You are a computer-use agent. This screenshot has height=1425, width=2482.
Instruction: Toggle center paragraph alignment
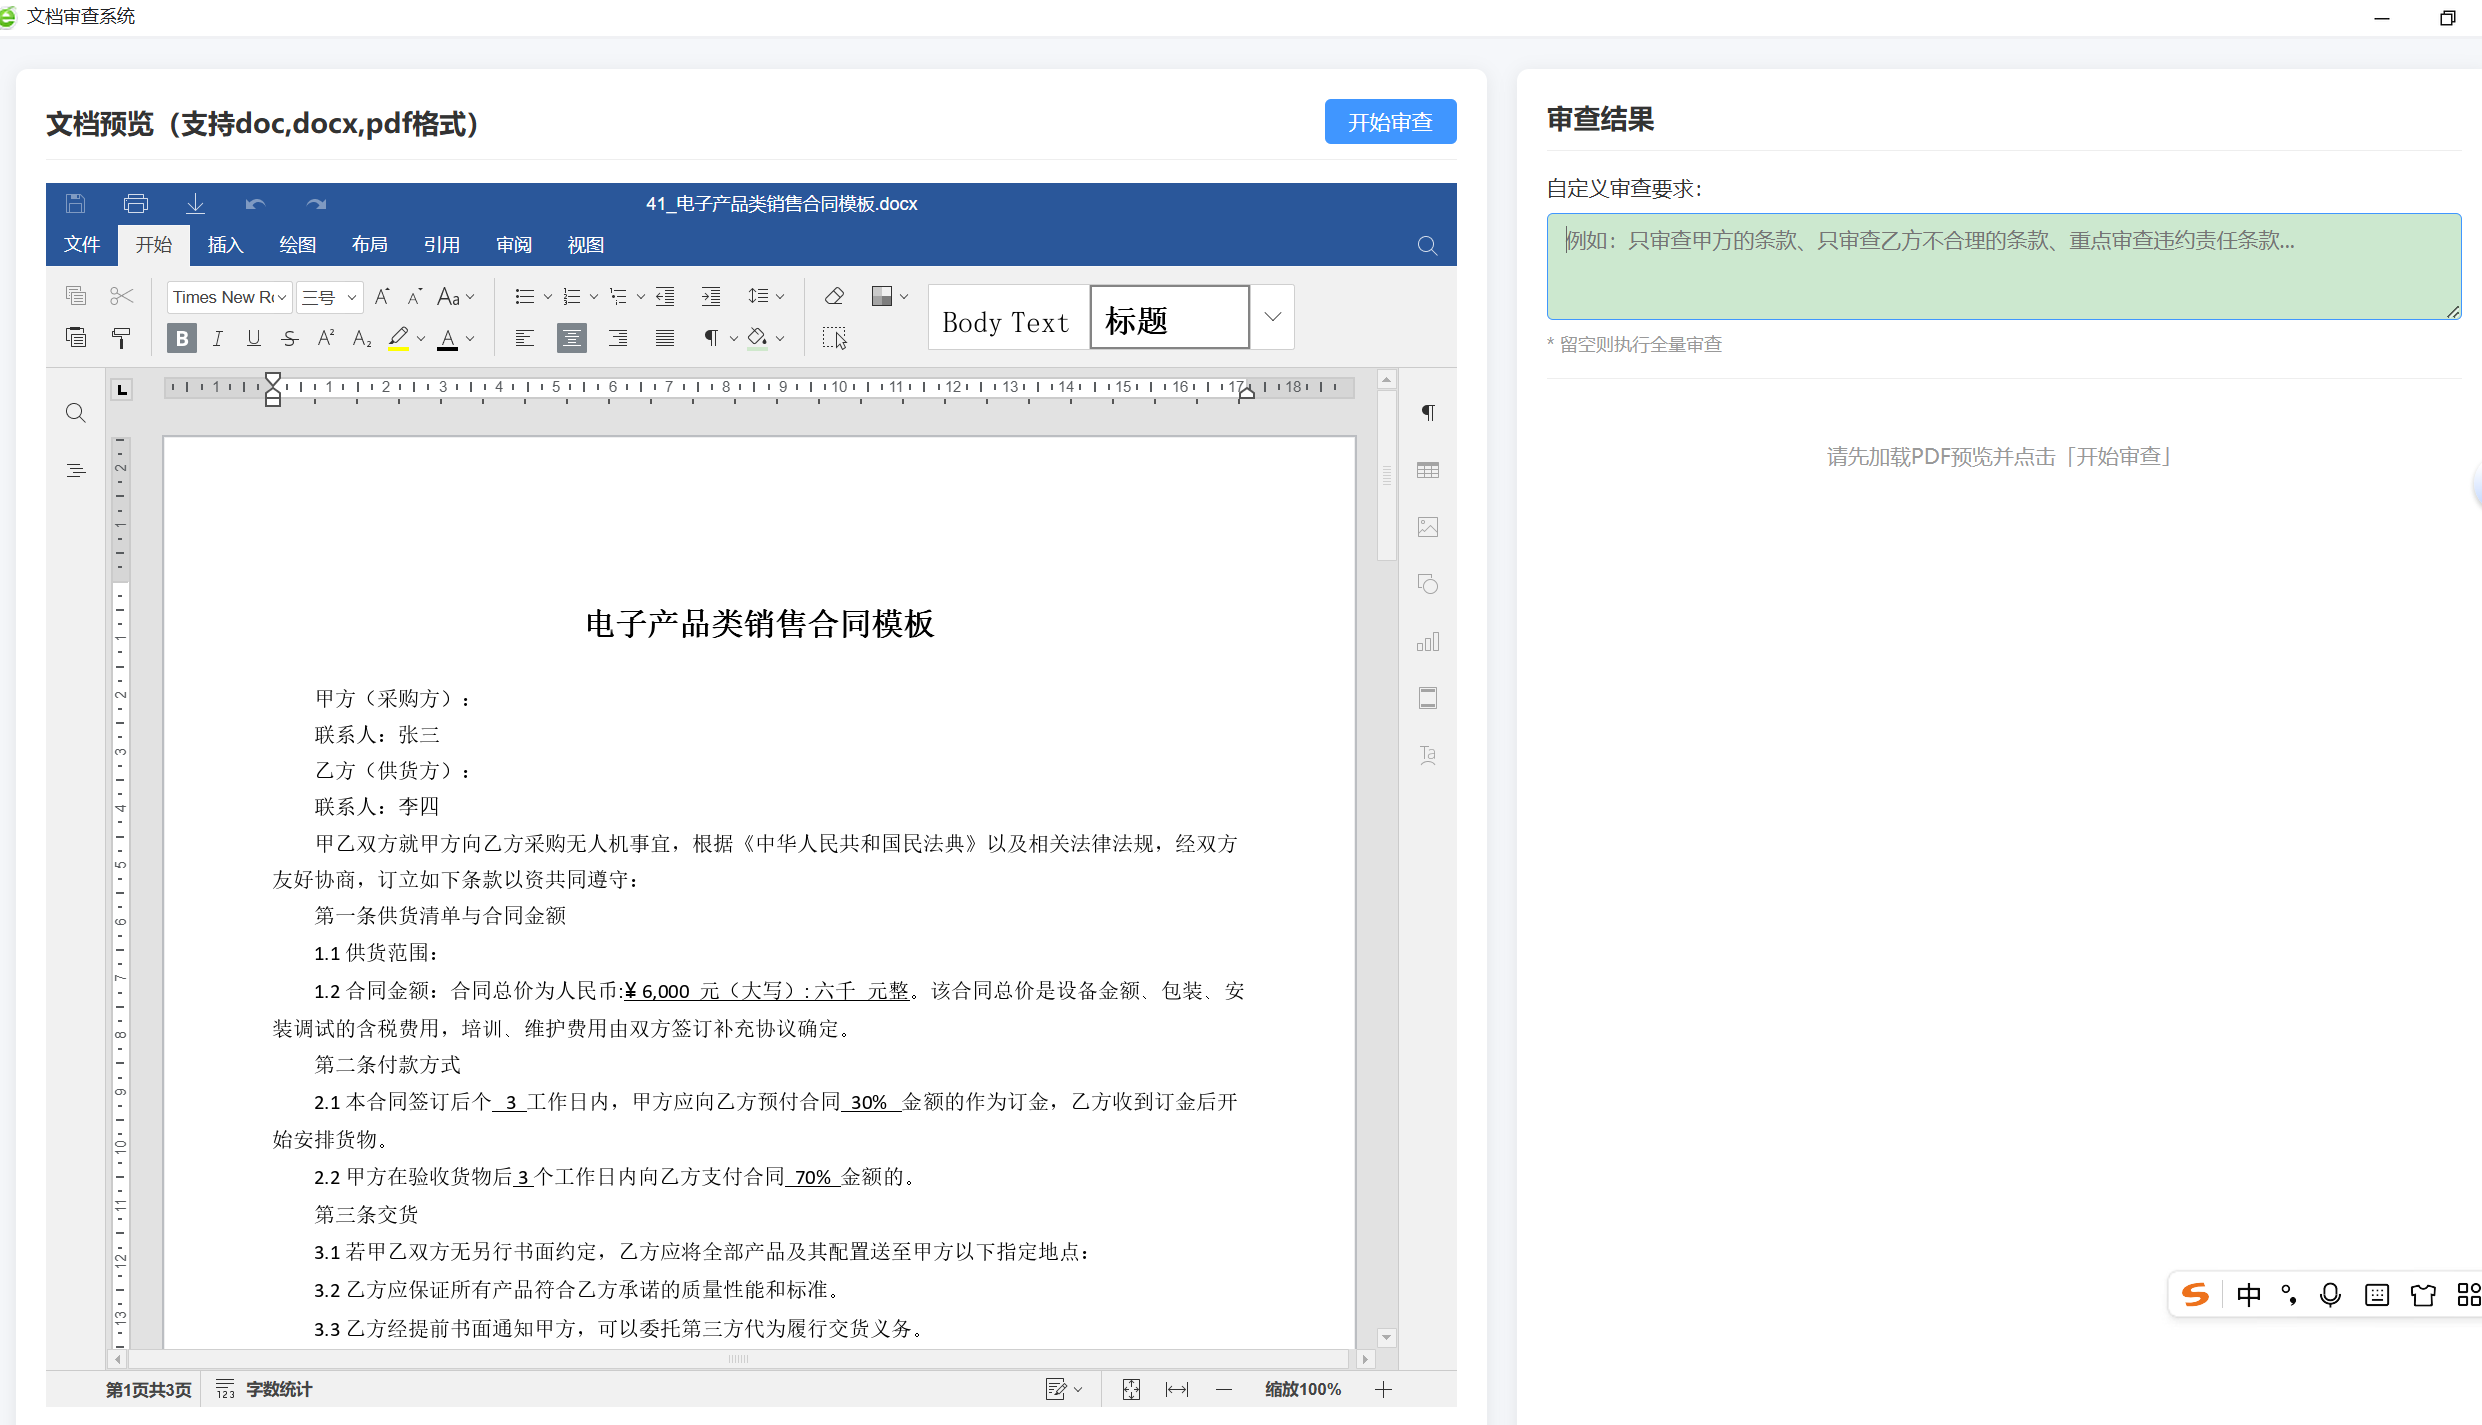[571, 338]
